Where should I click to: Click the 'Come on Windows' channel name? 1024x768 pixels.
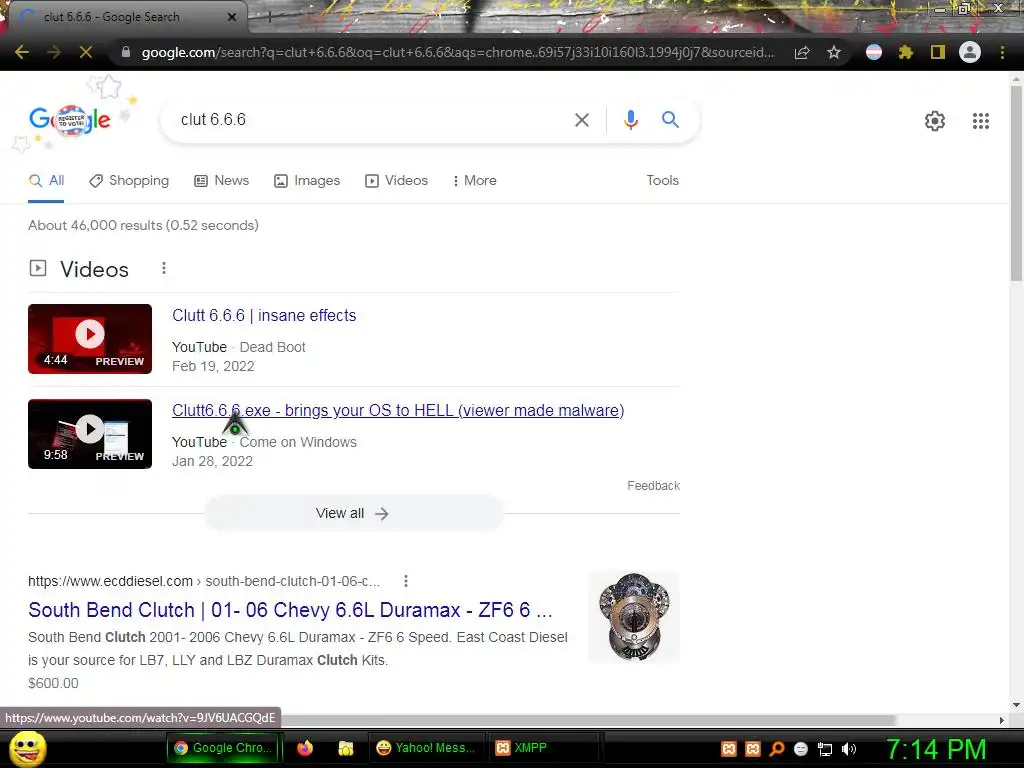(x=298, y=442)
